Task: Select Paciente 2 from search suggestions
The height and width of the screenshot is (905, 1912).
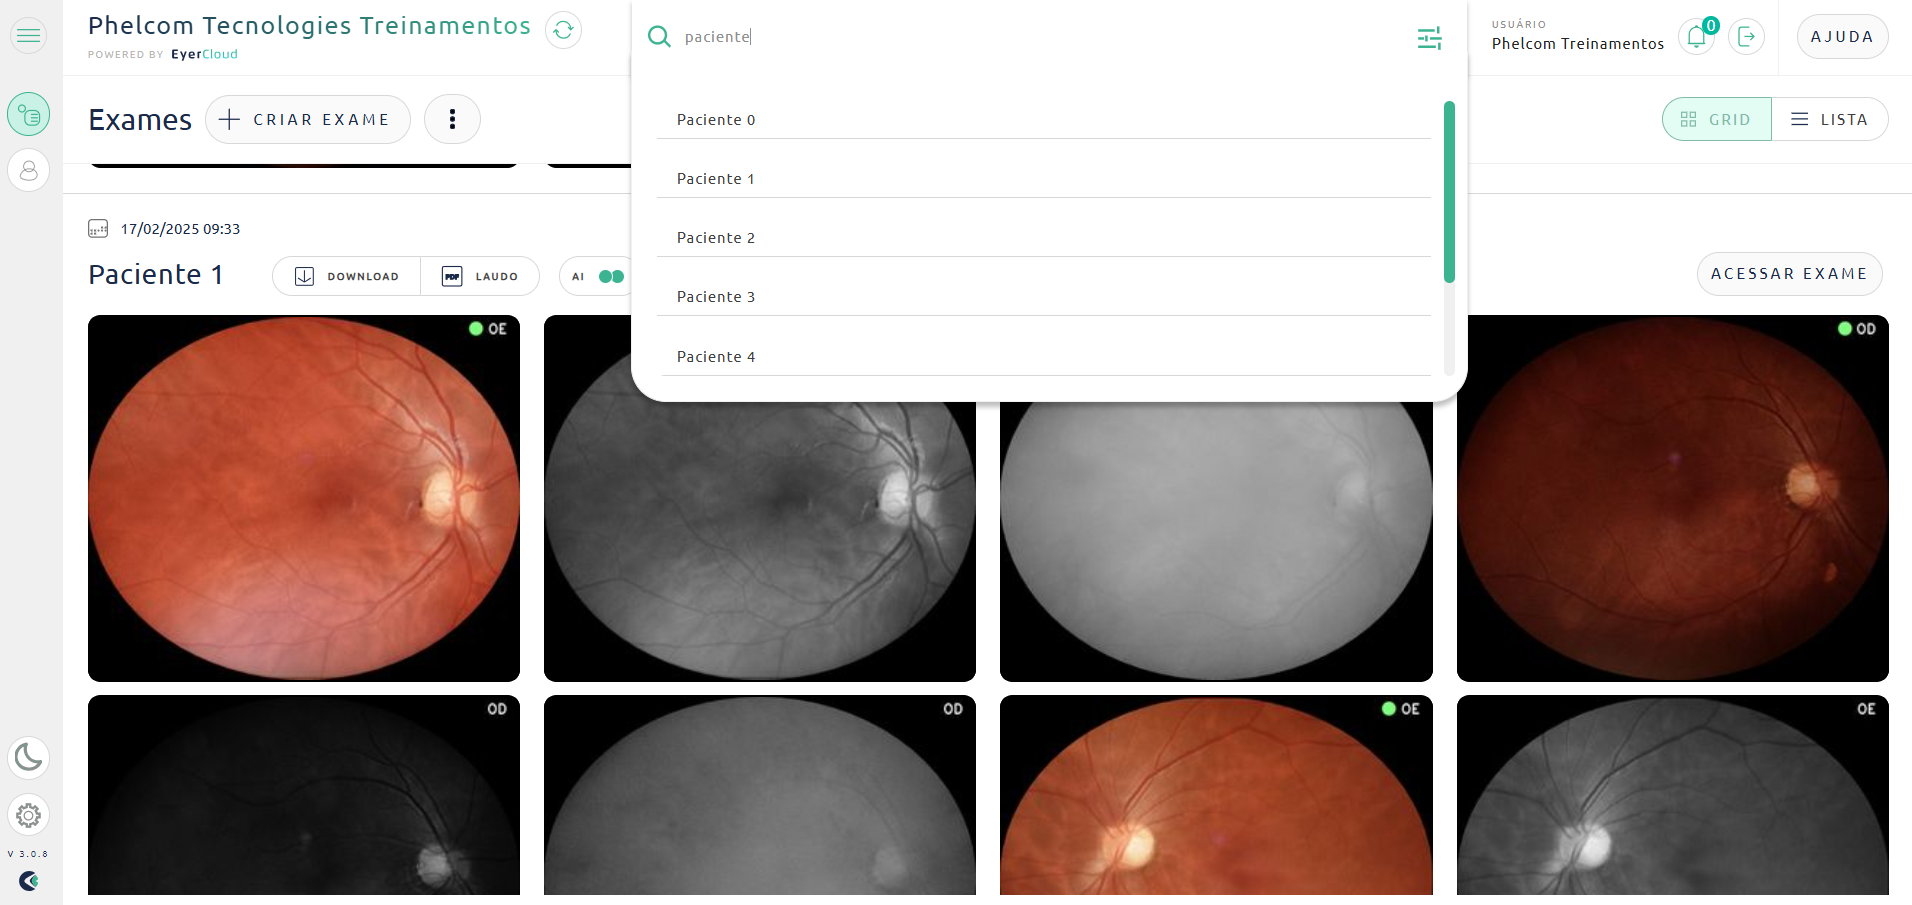Action: (x=1044, y=238)
